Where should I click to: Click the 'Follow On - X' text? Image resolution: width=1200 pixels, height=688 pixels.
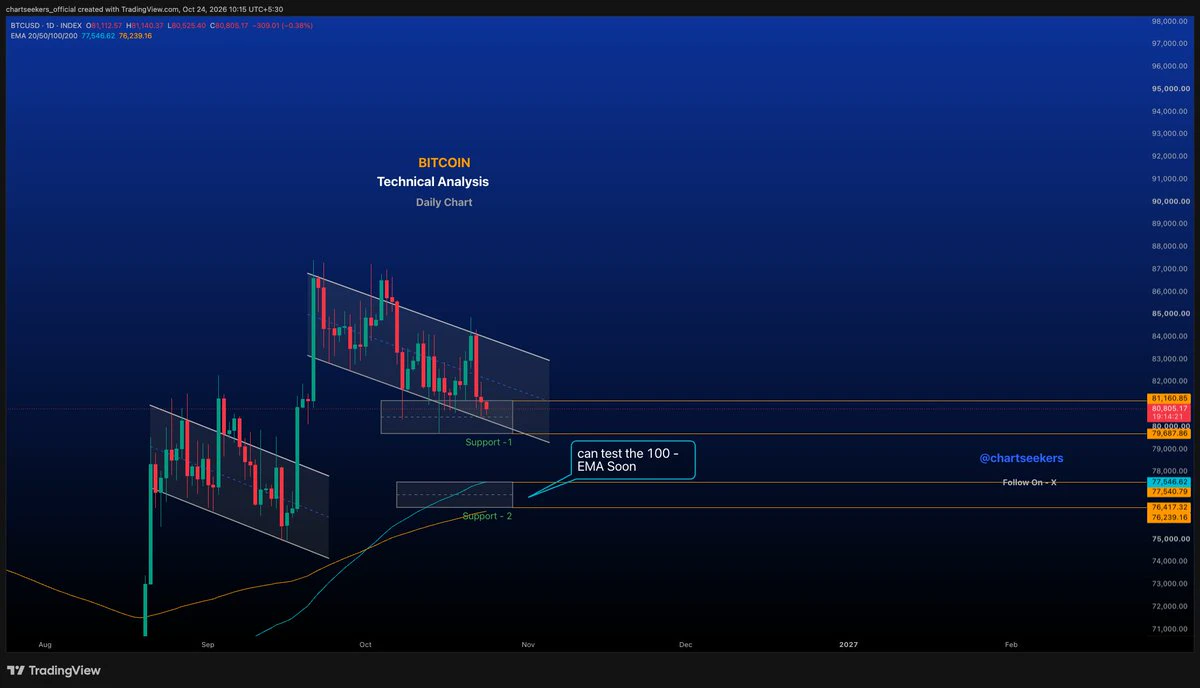coord(1029,482)
